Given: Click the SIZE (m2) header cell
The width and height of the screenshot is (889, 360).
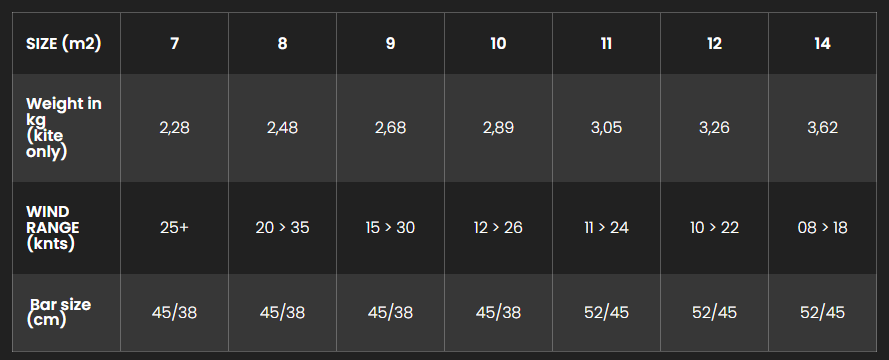Looking at the screenshot, I should coord(66,43).
